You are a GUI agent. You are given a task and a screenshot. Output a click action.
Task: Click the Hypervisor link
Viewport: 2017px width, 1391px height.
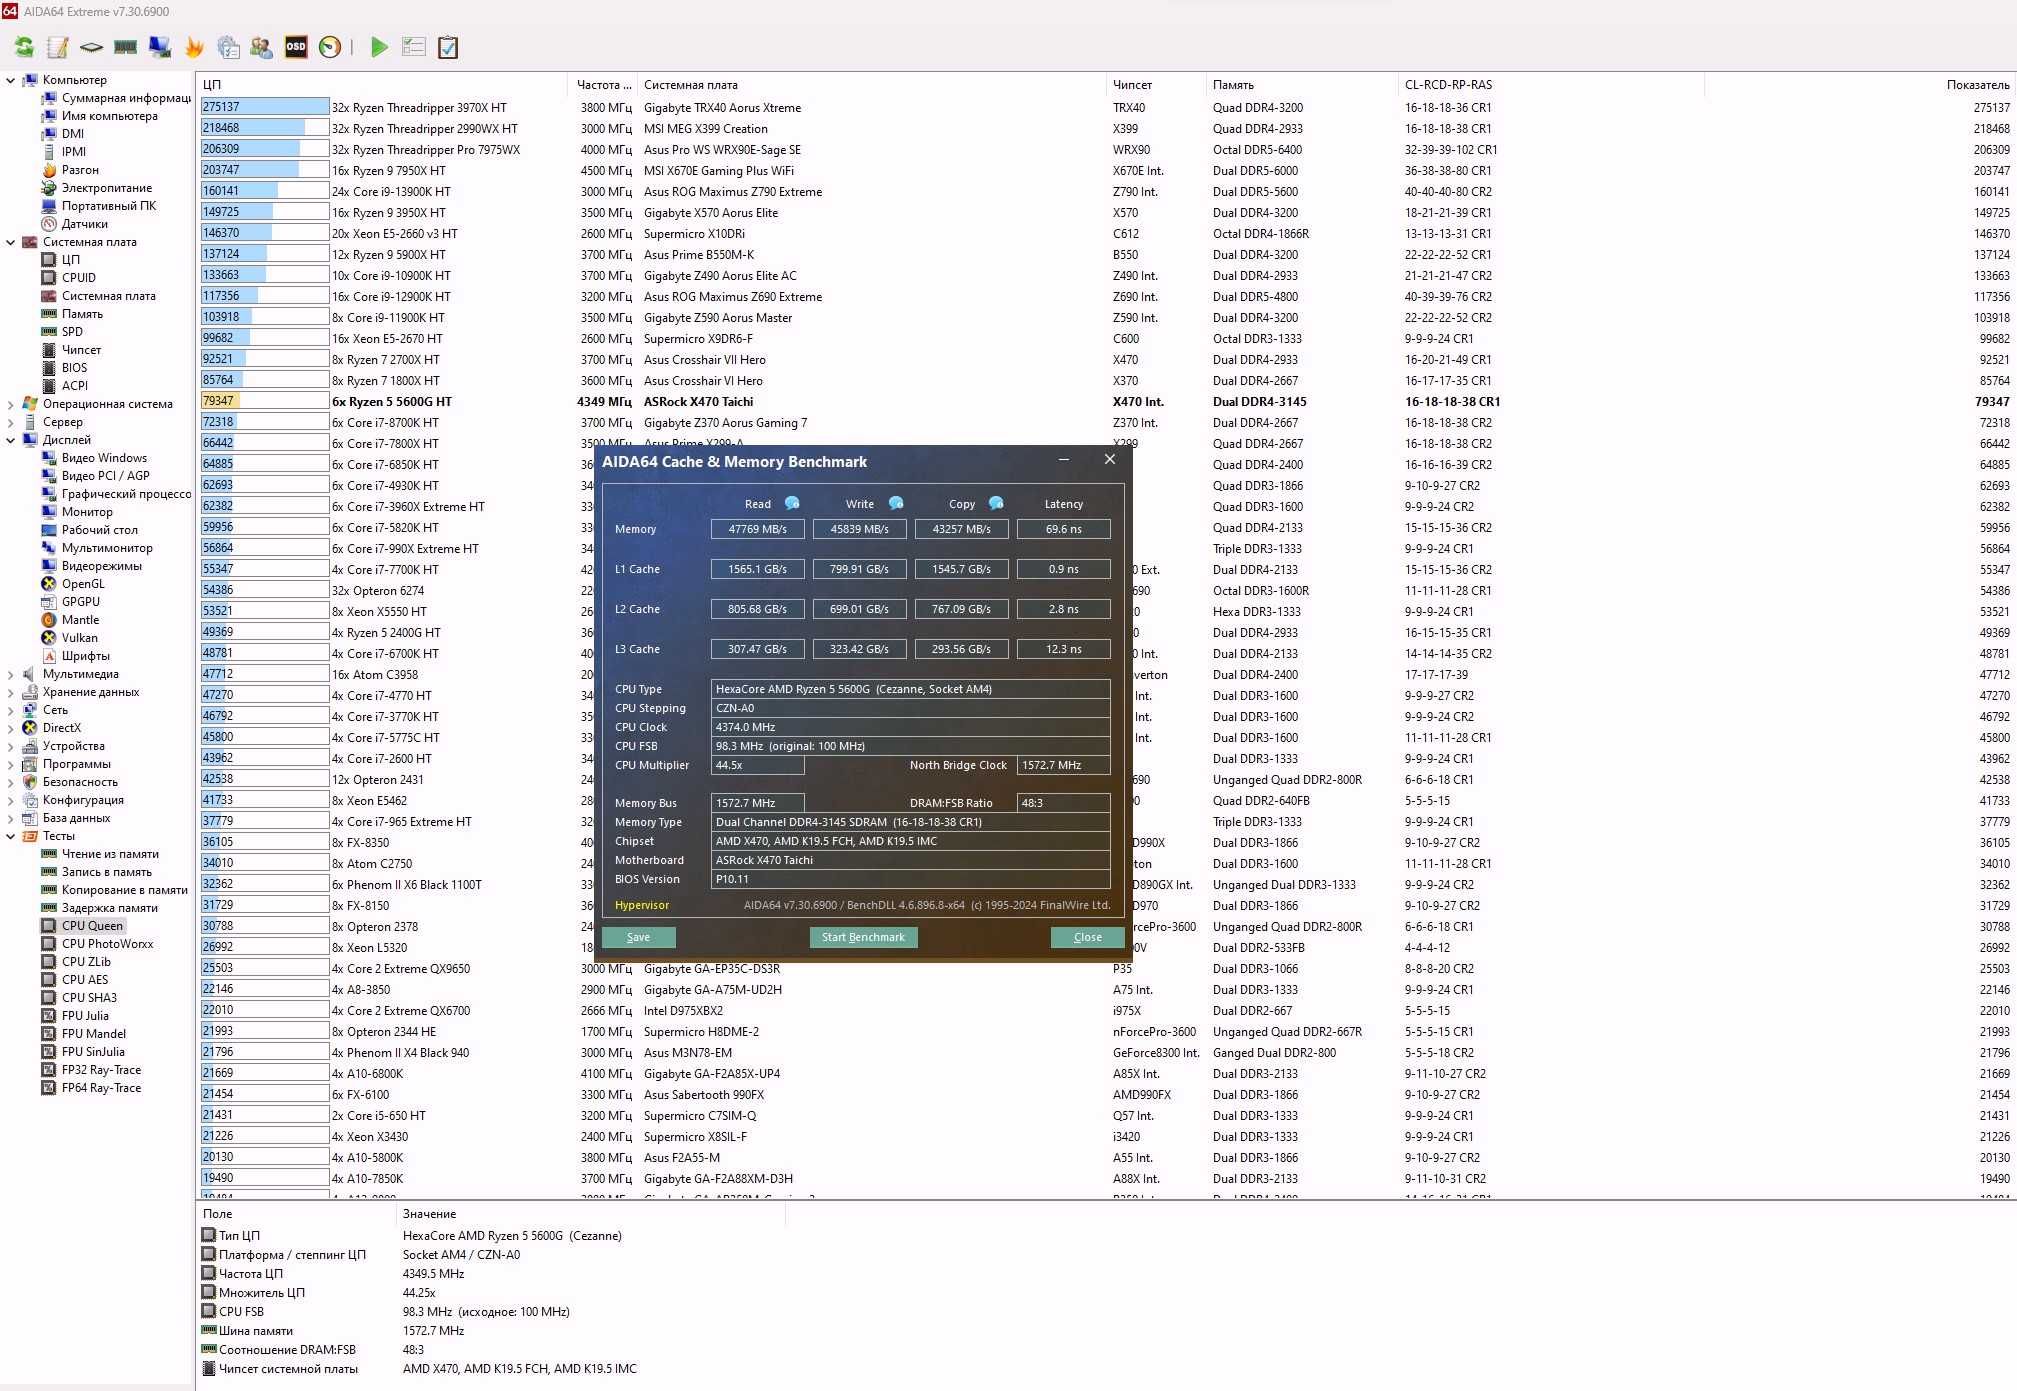642,905
